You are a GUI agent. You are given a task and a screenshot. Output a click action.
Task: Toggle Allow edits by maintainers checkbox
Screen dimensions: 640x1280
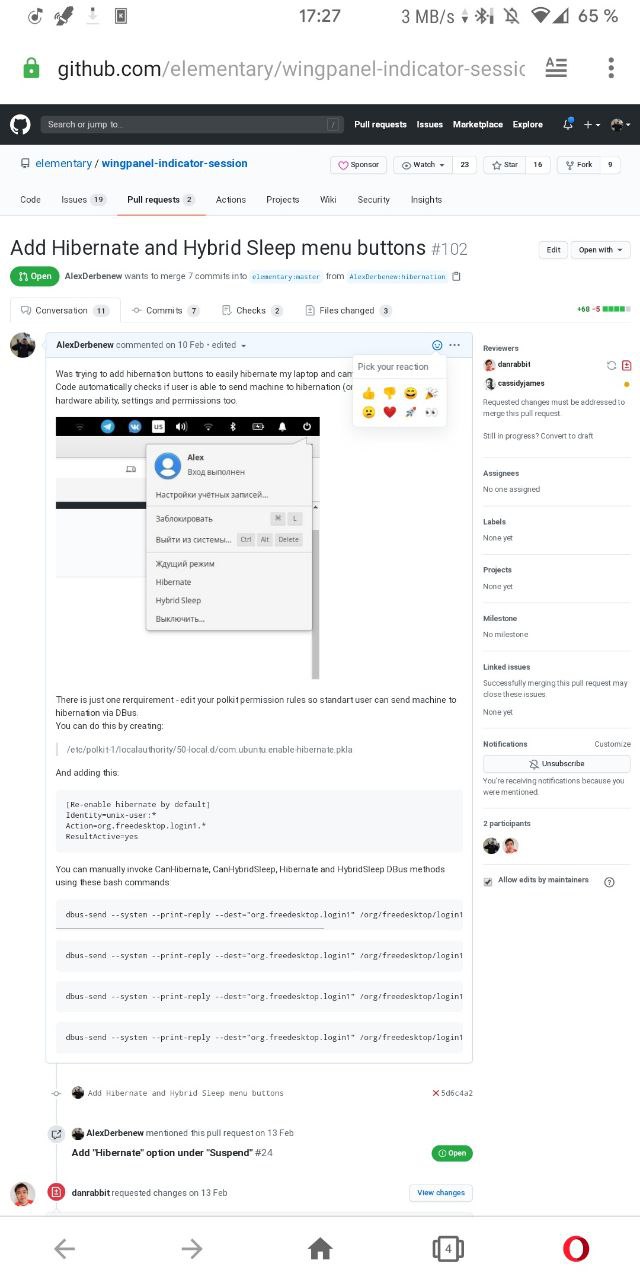click(x=488, y=881)
